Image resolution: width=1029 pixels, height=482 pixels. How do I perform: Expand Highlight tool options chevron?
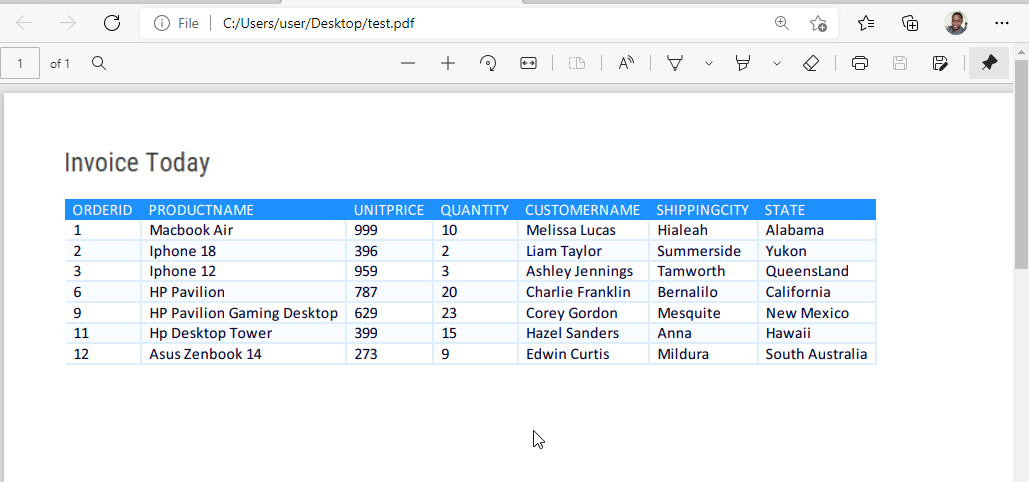point(777,64)
